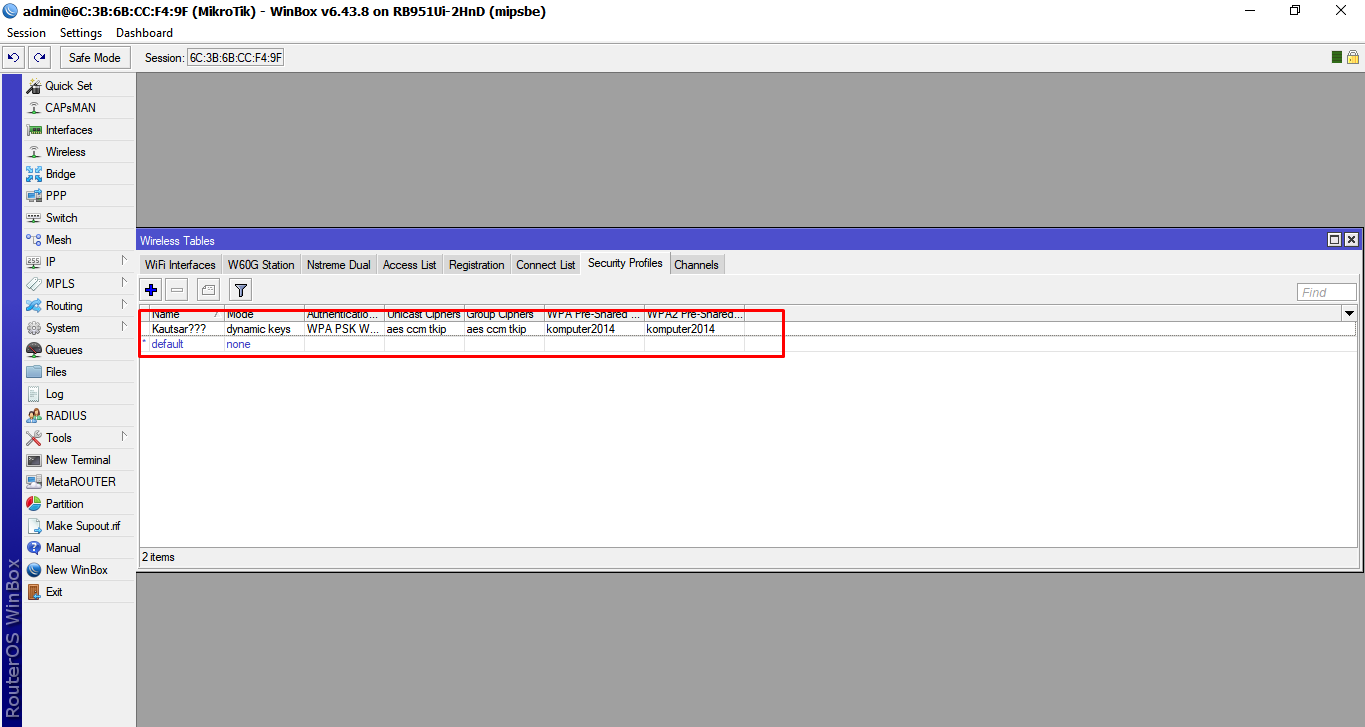Select the default security profile row

(167, 344)
